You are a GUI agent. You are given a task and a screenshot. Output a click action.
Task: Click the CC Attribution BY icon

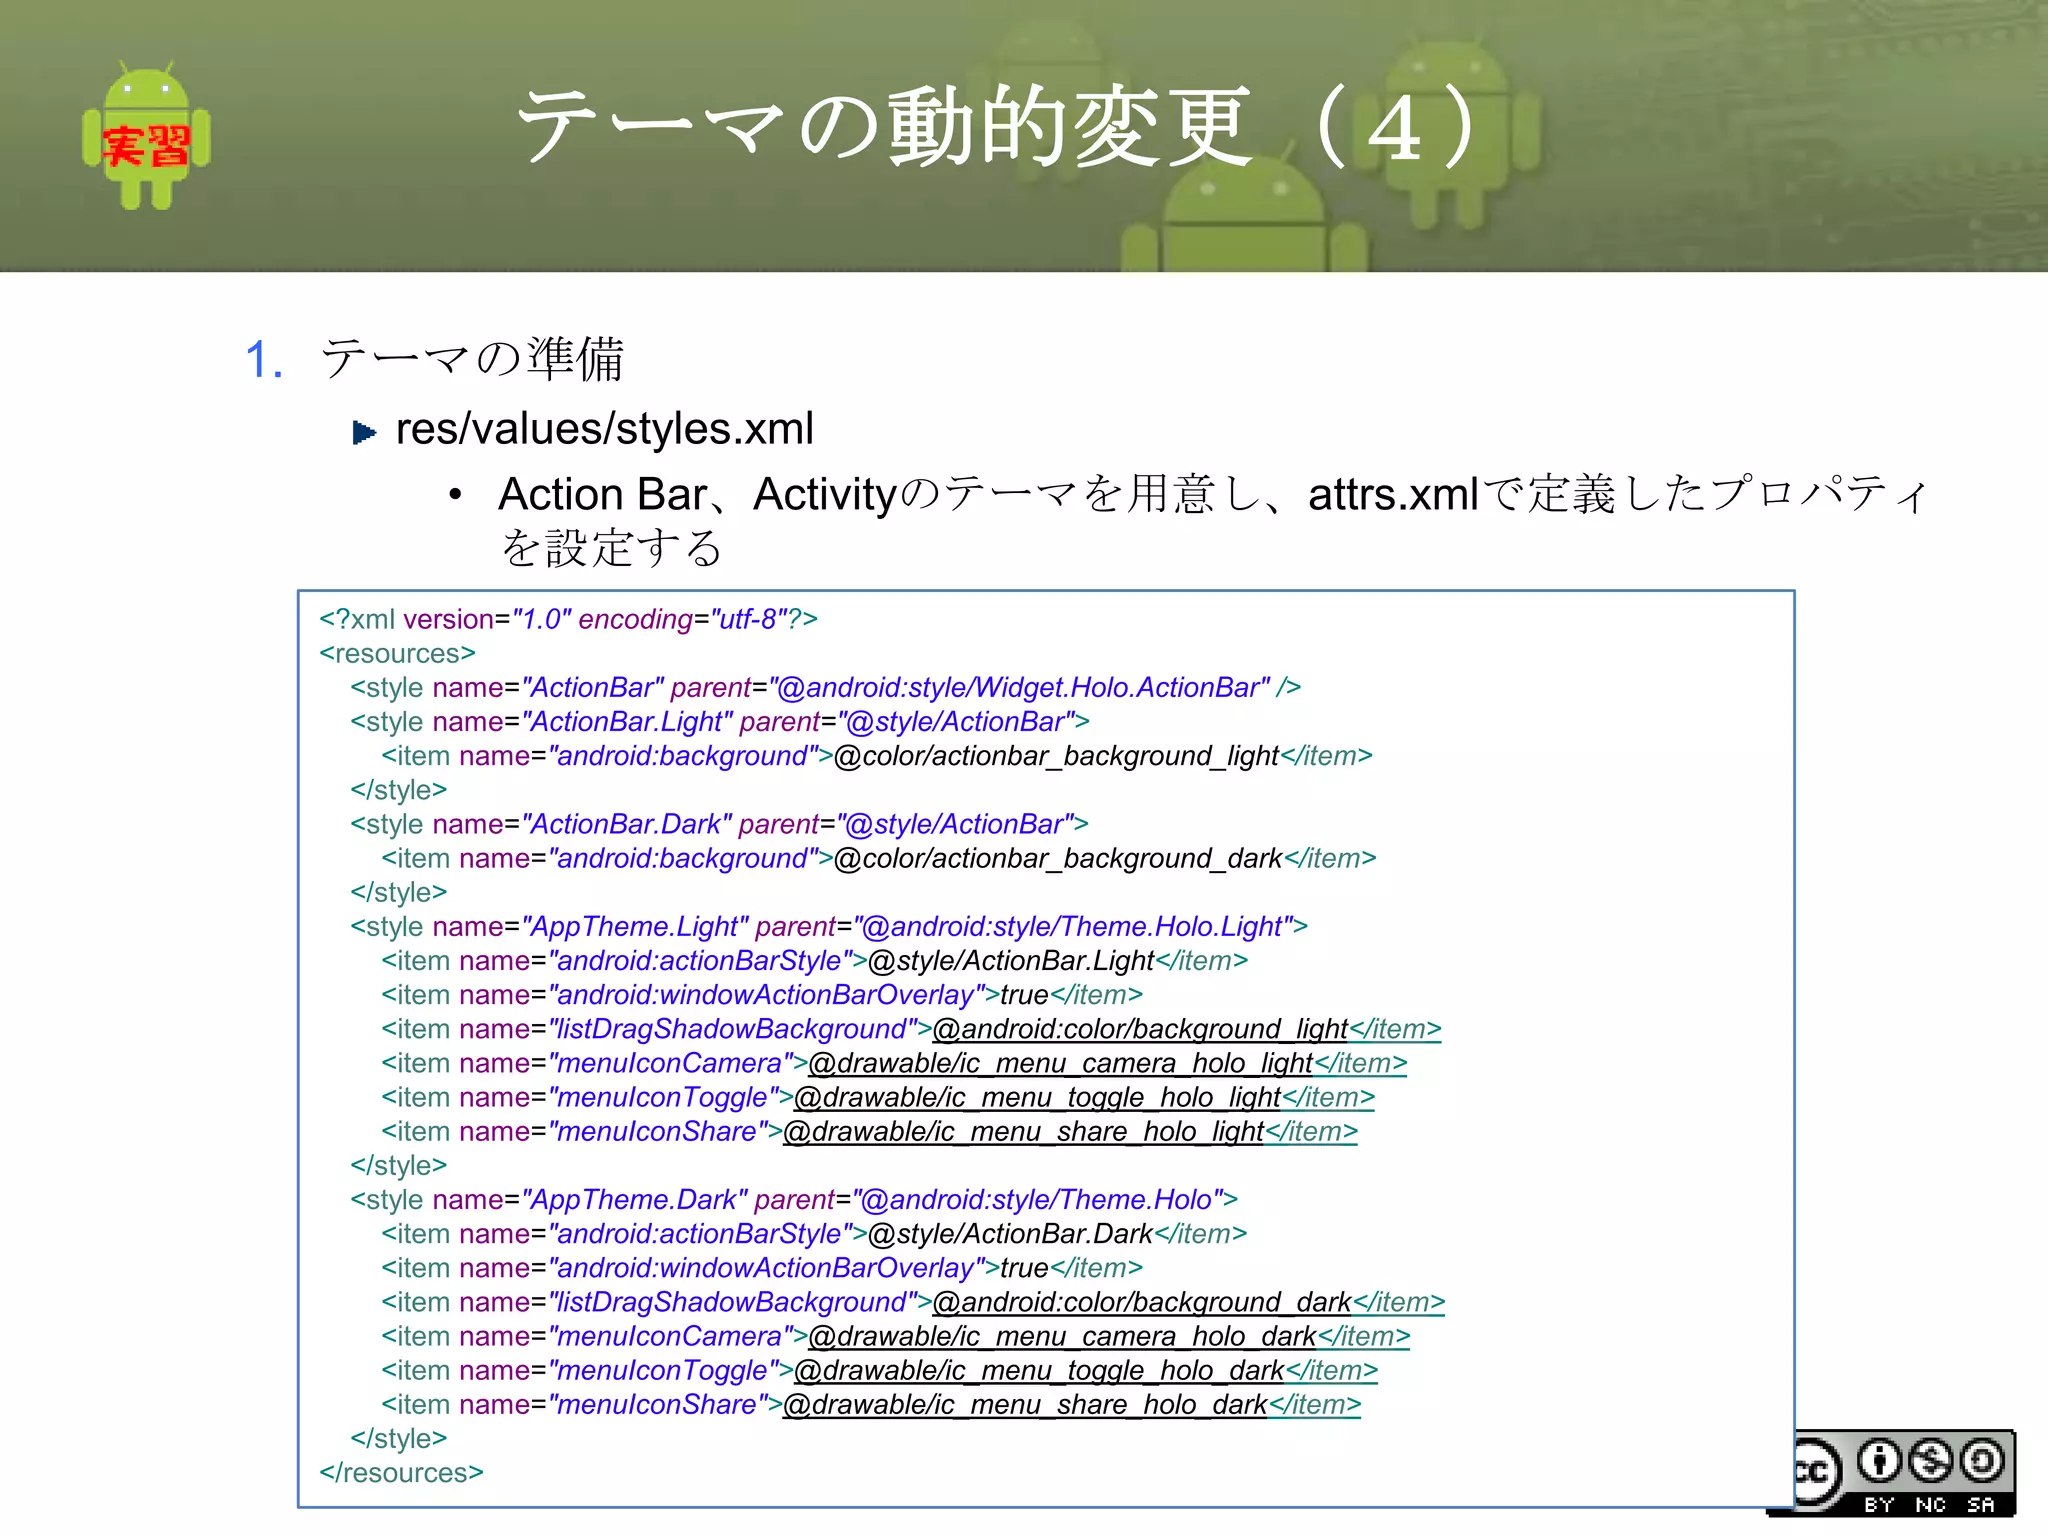pyautogui.click(x=1879, y=1463)
